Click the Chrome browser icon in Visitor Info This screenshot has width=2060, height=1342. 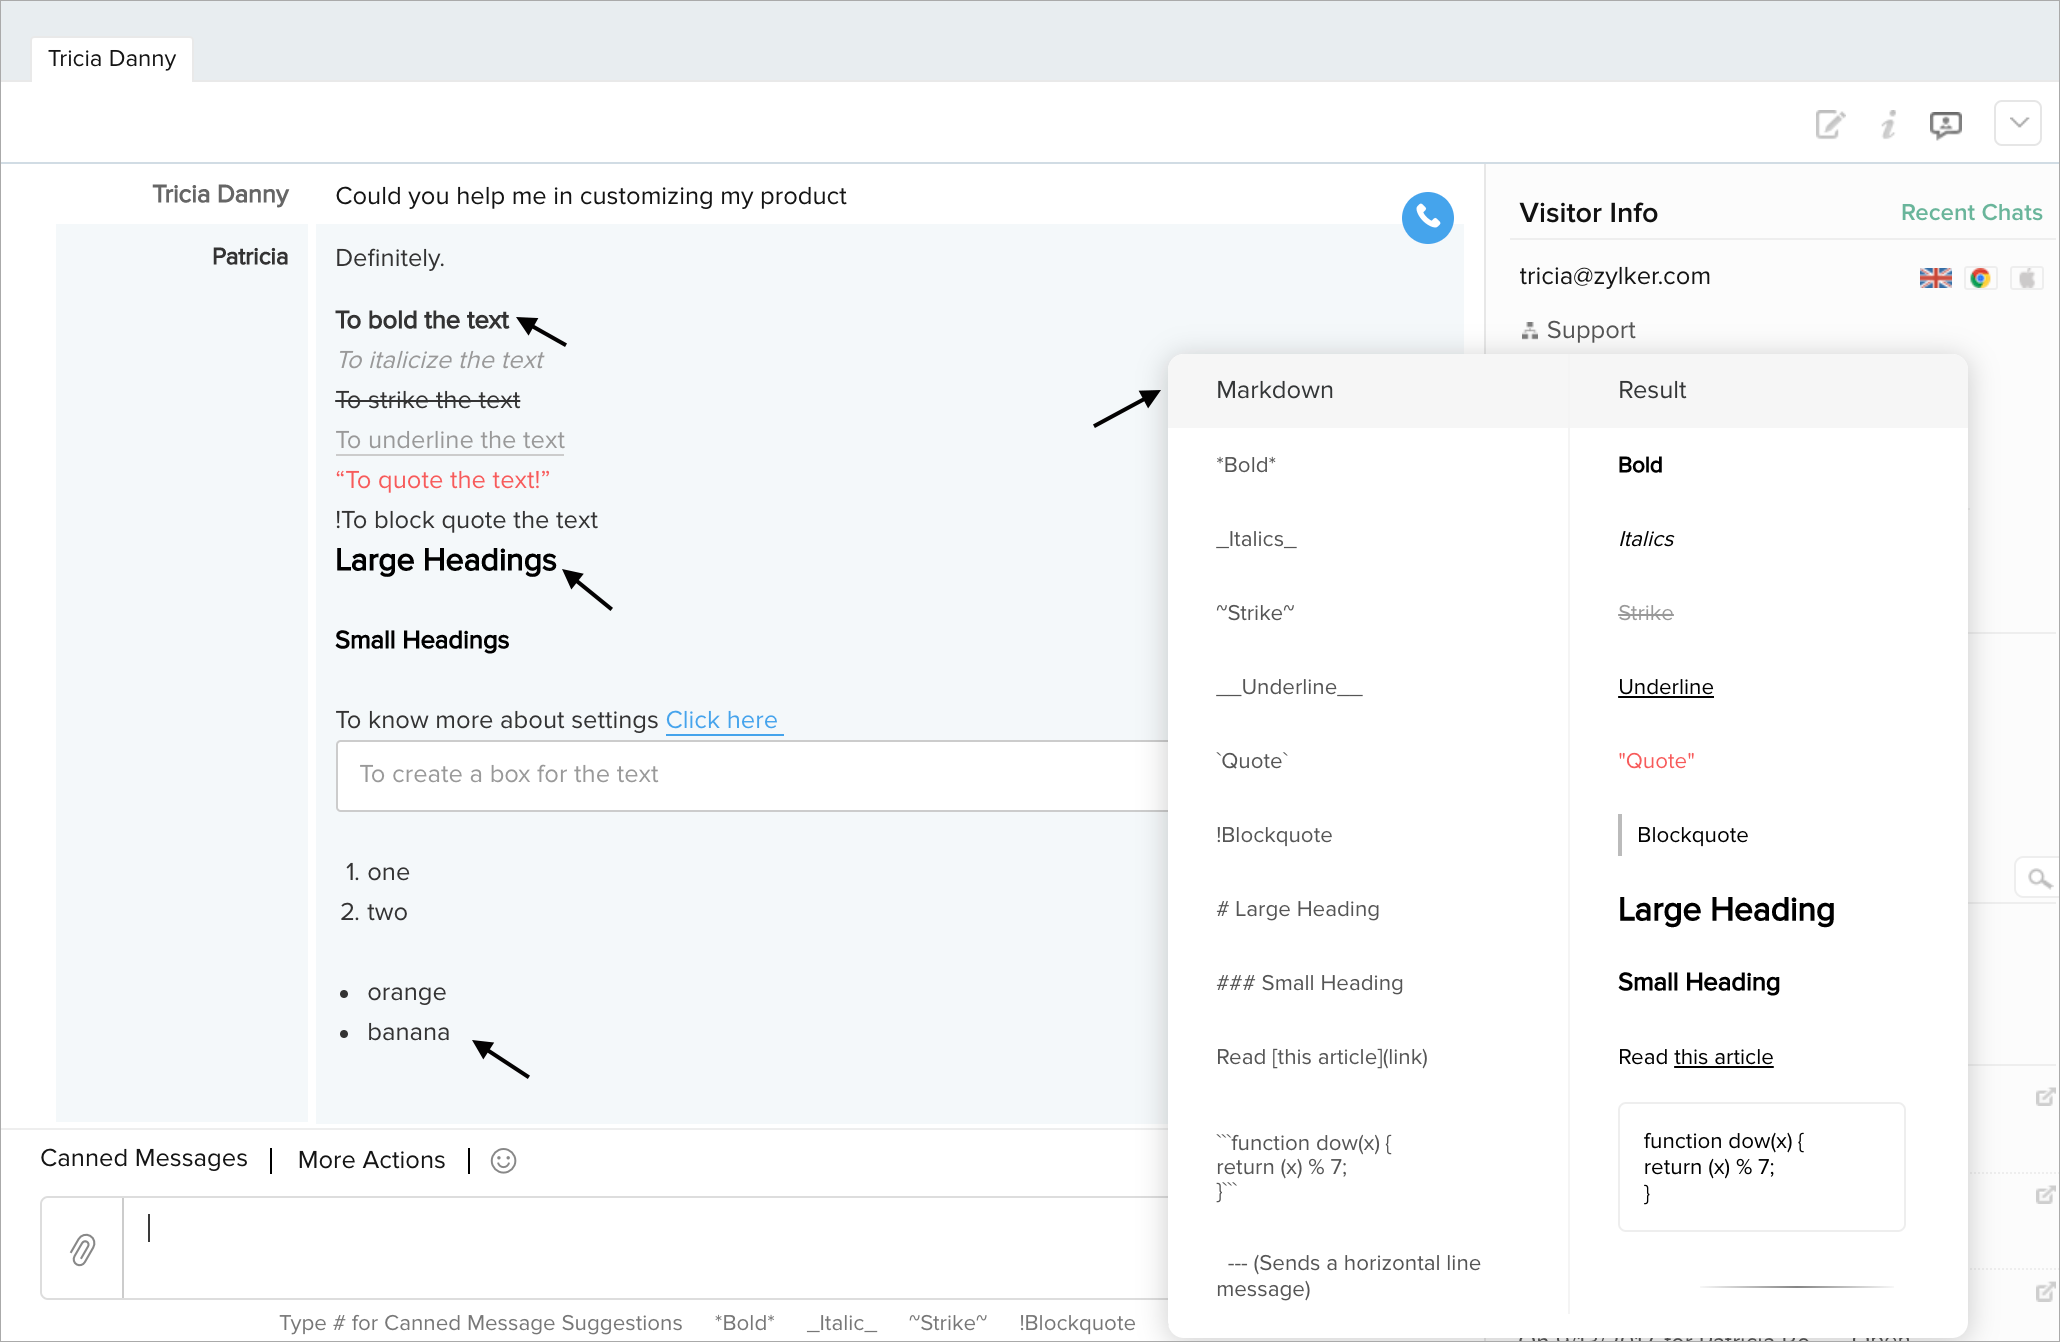(1980, 278)
